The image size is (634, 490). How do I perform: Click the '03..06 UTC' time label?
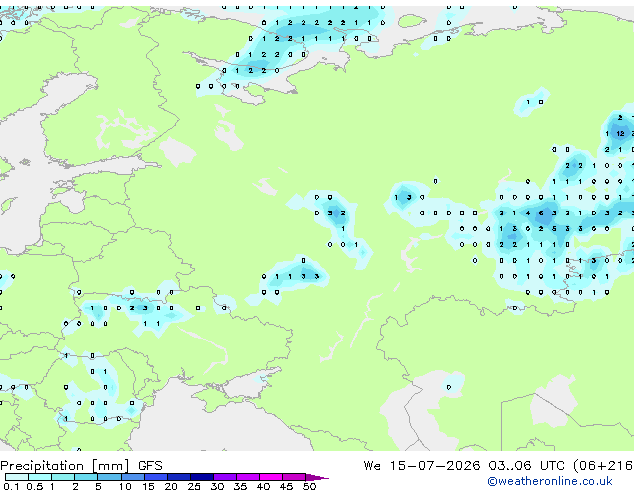tap(526, 465)
